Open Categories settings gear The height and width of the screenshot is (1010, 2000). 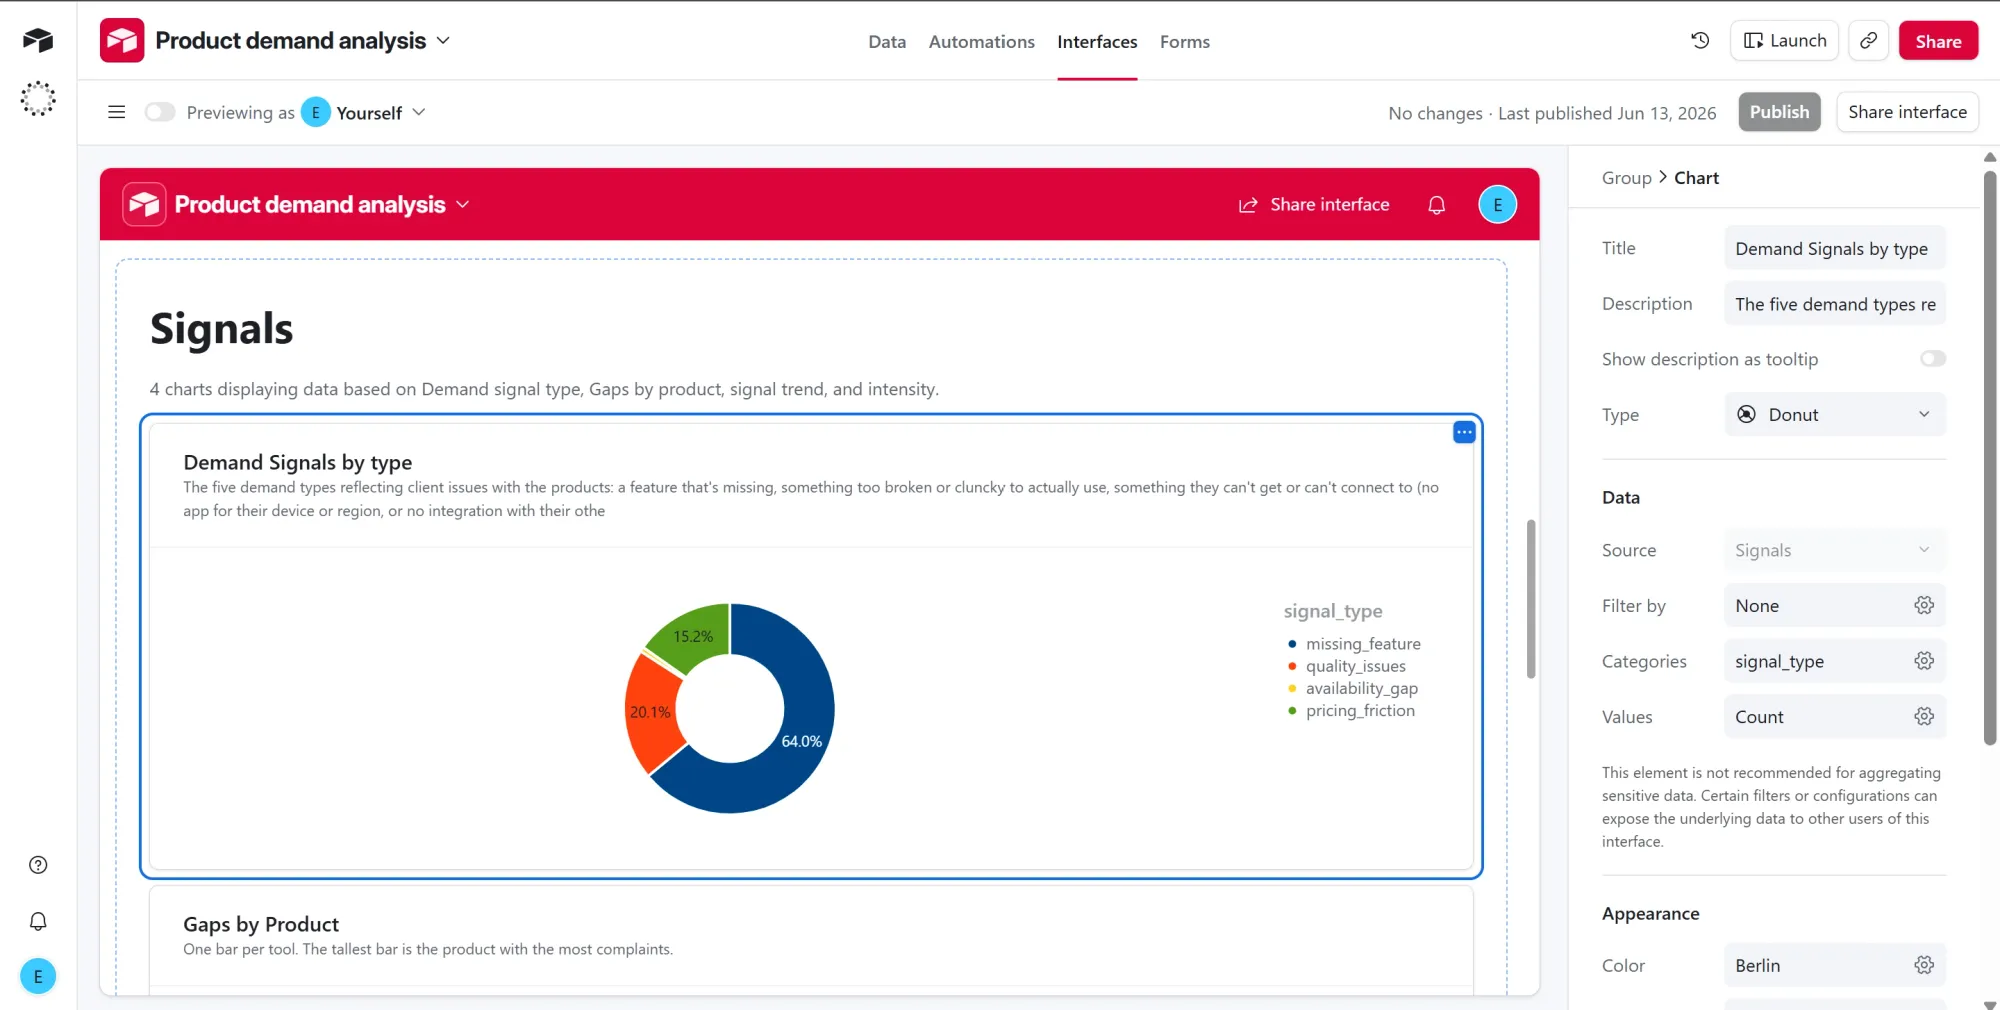(x=1924, y=661)
